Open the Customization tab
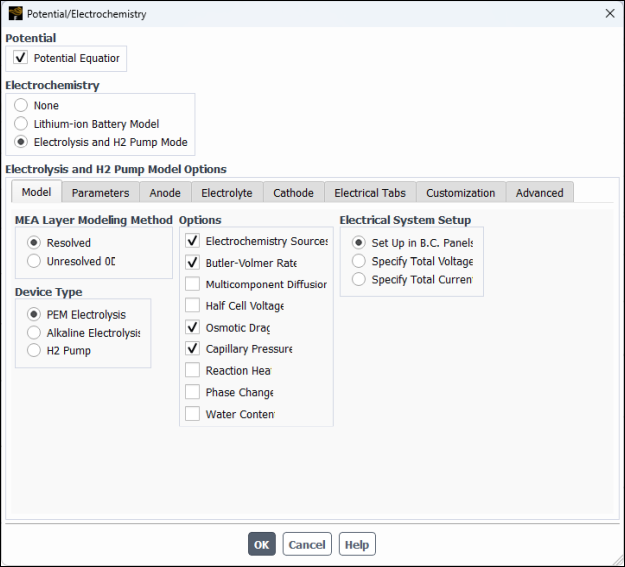Image resolution: width=625 pixels, height=567 pixels. point(461,193)
